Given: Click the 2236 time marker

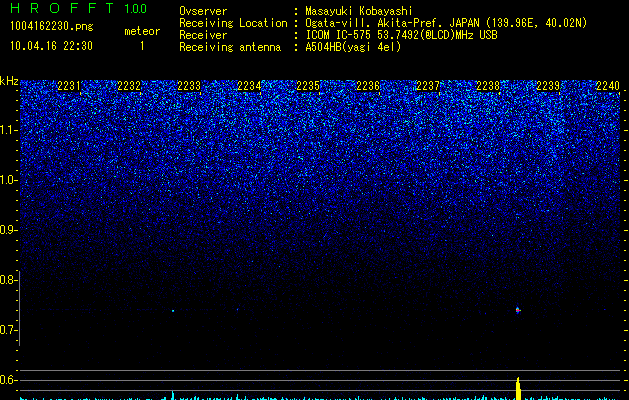Looking at the screenshot, I should tap(368, 86).
